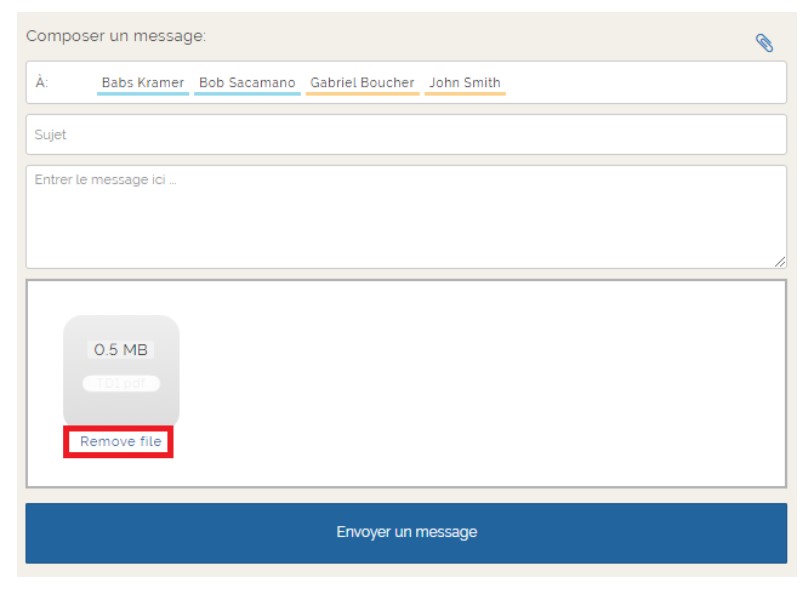Remove the attached file via Remove file
Image resolution: width=811 pixels, height=592 pixels.
pos(120,442)
